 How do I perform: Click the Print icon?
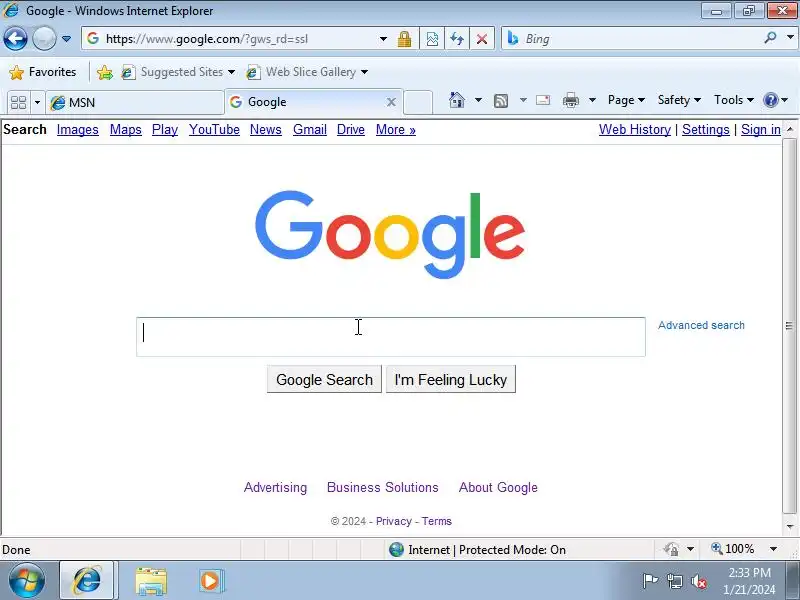[570, 100]
